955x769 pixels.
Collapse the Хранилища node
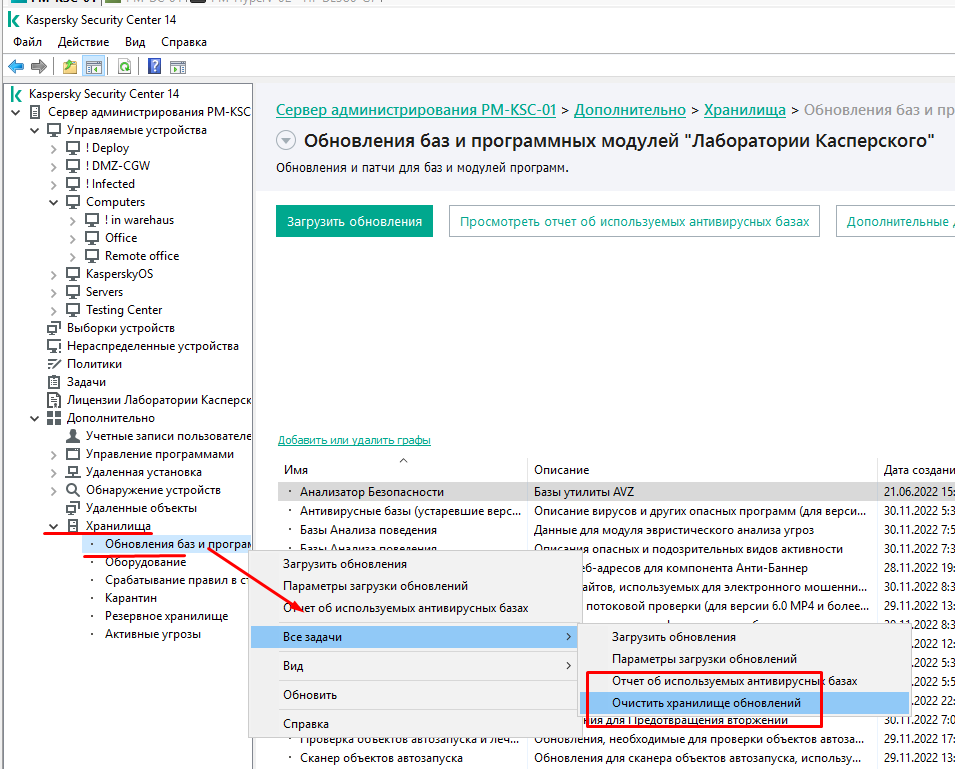54,526
